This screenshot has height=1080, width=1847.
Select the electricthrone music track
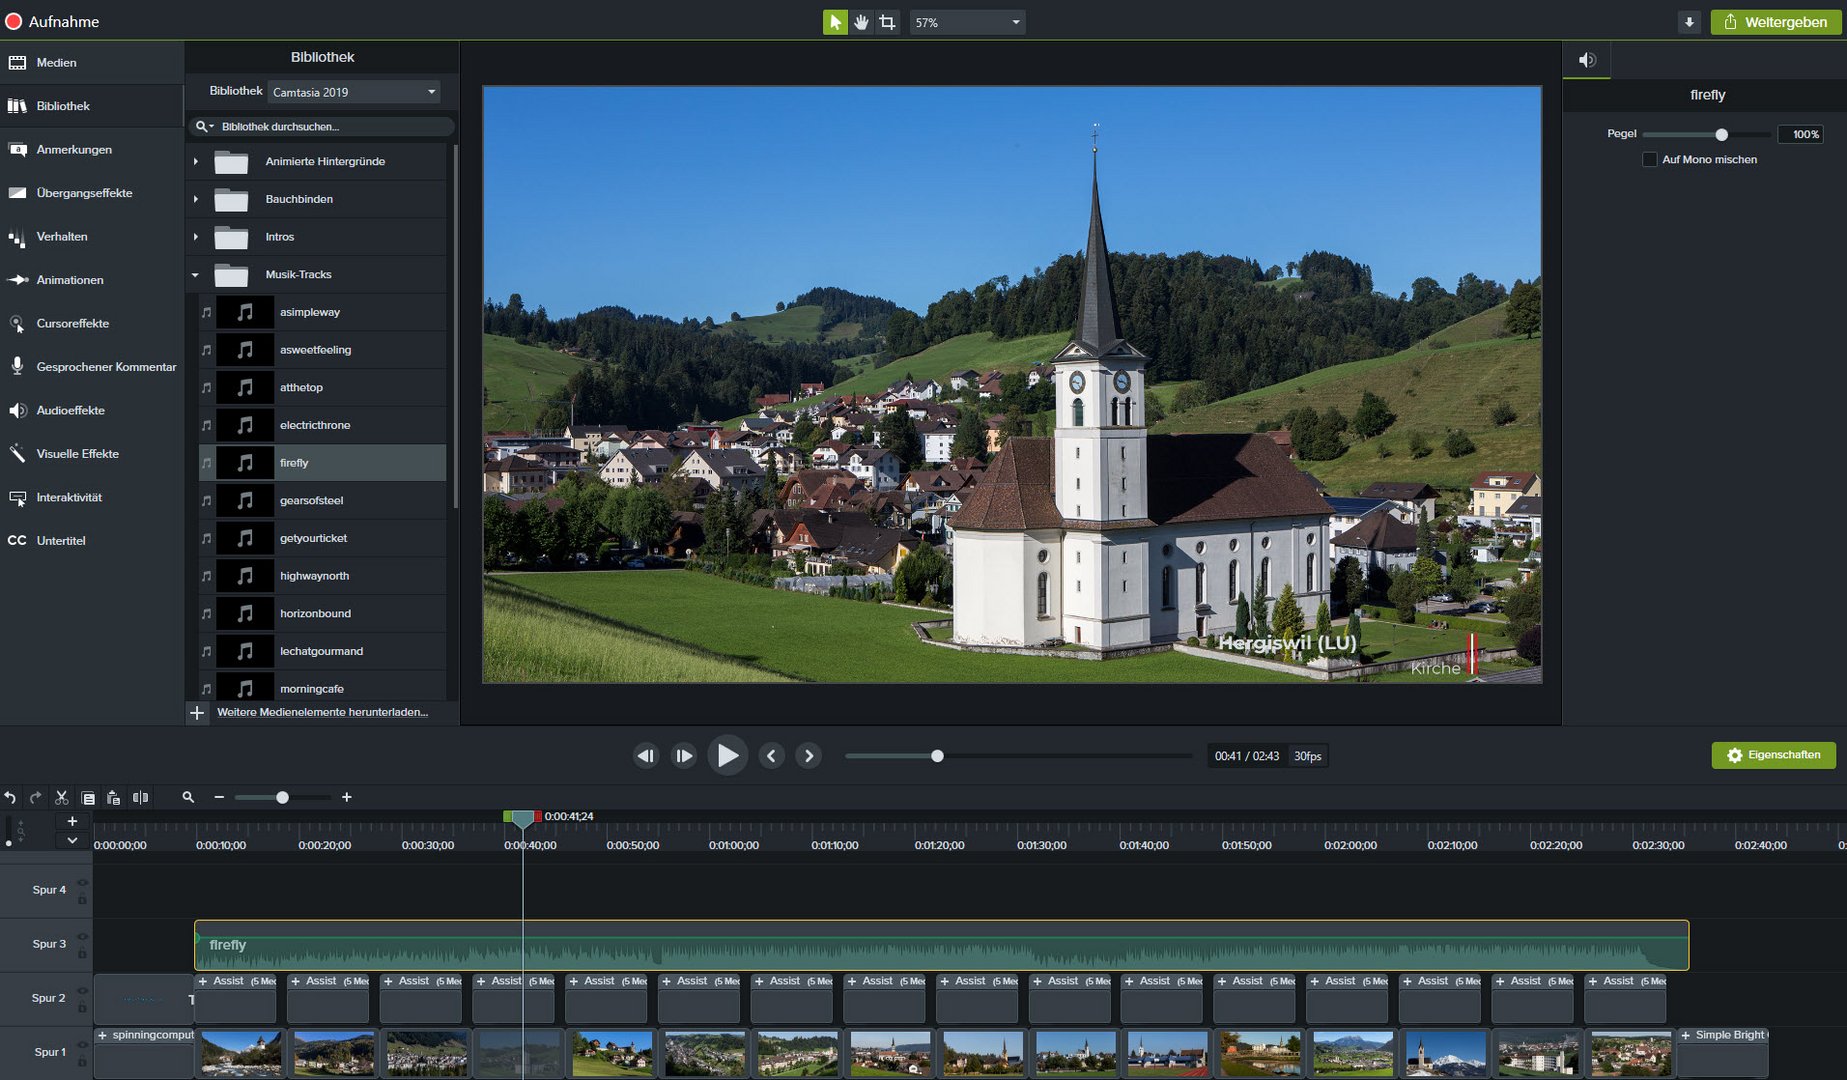pyautogui.click(x=322, y=425)
